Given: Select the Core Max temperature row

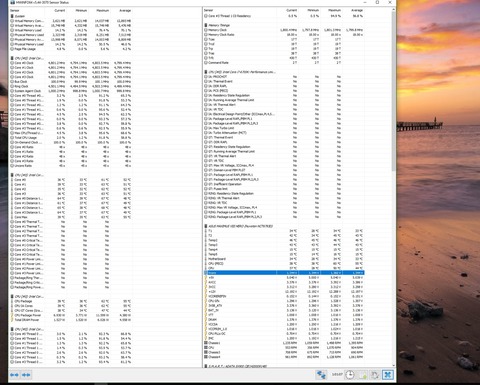Looking at the screenshot, I should [x=71, y=217].
